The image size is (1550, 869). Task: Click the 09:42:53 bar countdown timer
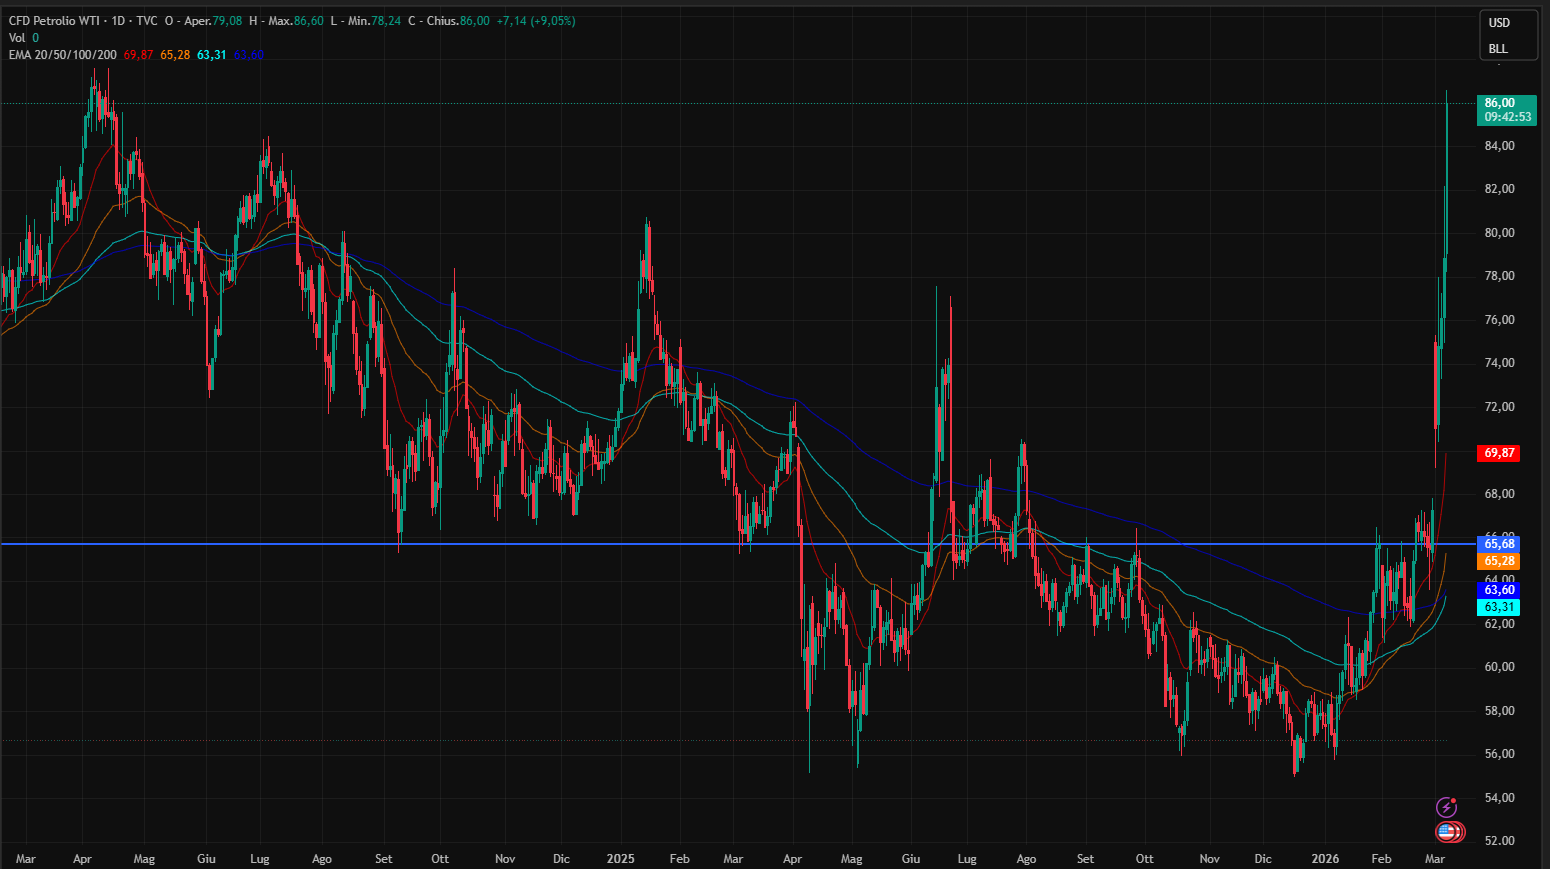coord(1506,117)
